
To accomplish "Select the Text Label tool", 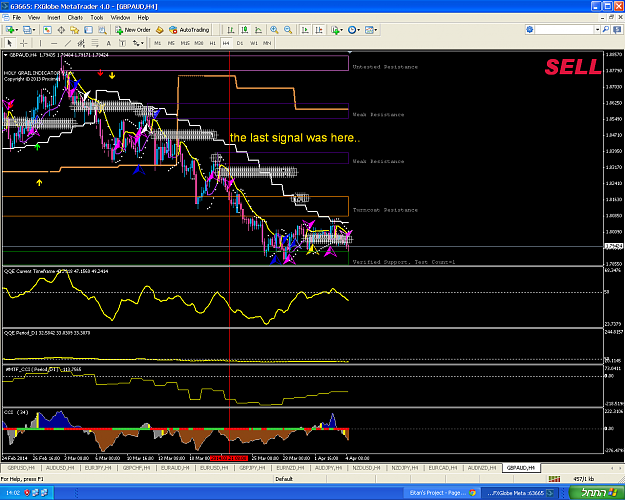I will pos(122,43).
